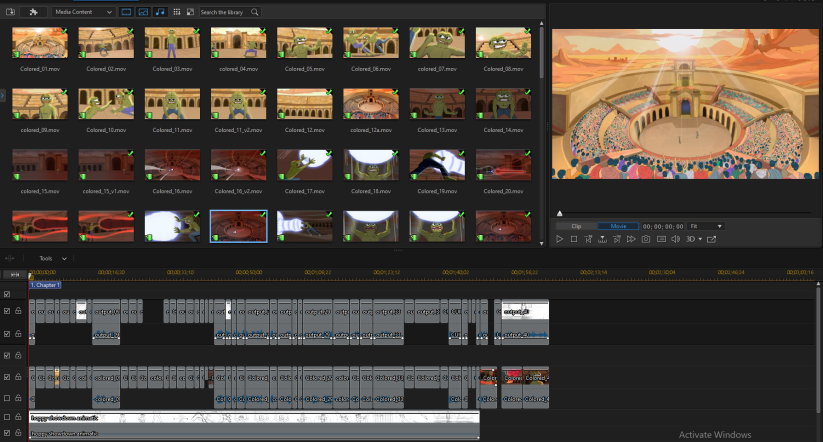
Task: Enable the froggy showdown animatic video track
Action: [7, 417]
